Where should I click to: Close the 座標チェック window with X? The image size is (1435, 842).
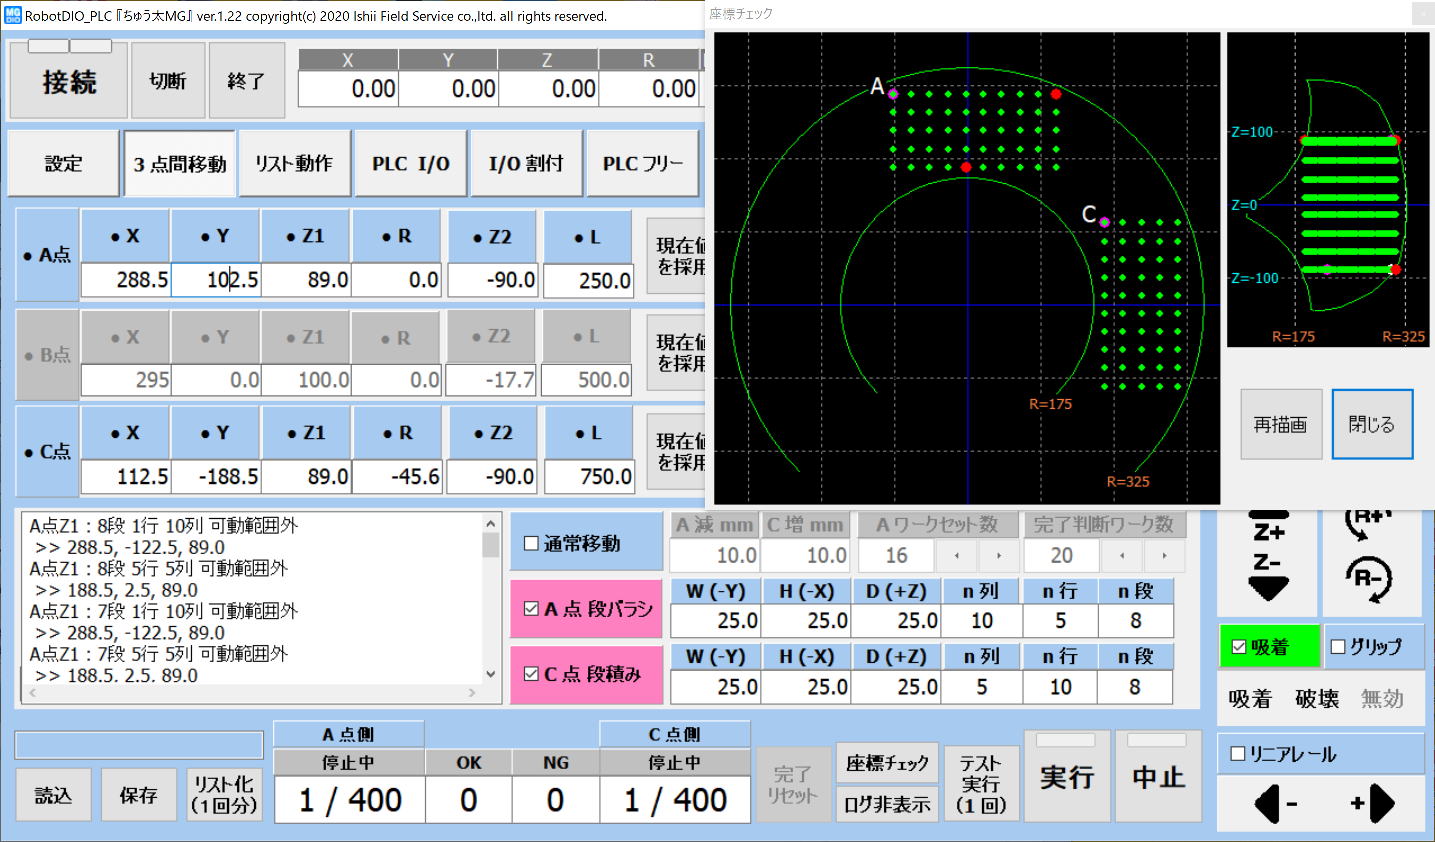coord(1421,14)
